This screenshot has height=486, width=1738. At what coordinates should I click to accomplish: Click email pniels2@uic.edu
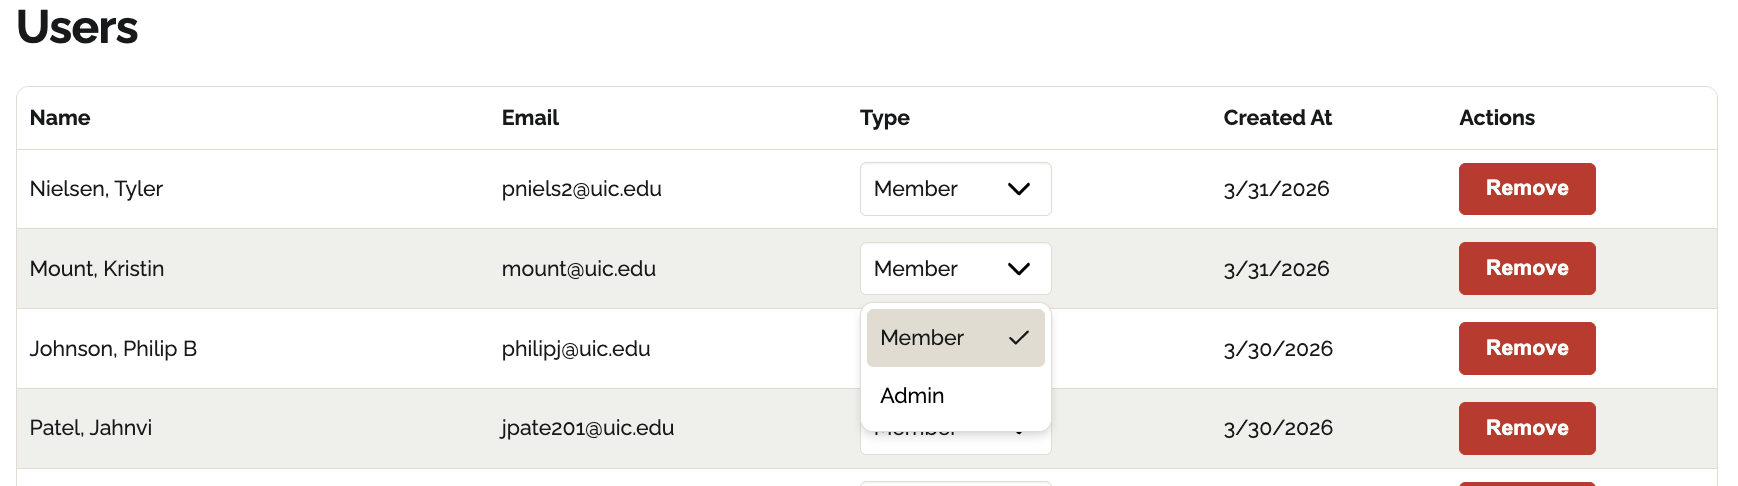tap(582, 189)
